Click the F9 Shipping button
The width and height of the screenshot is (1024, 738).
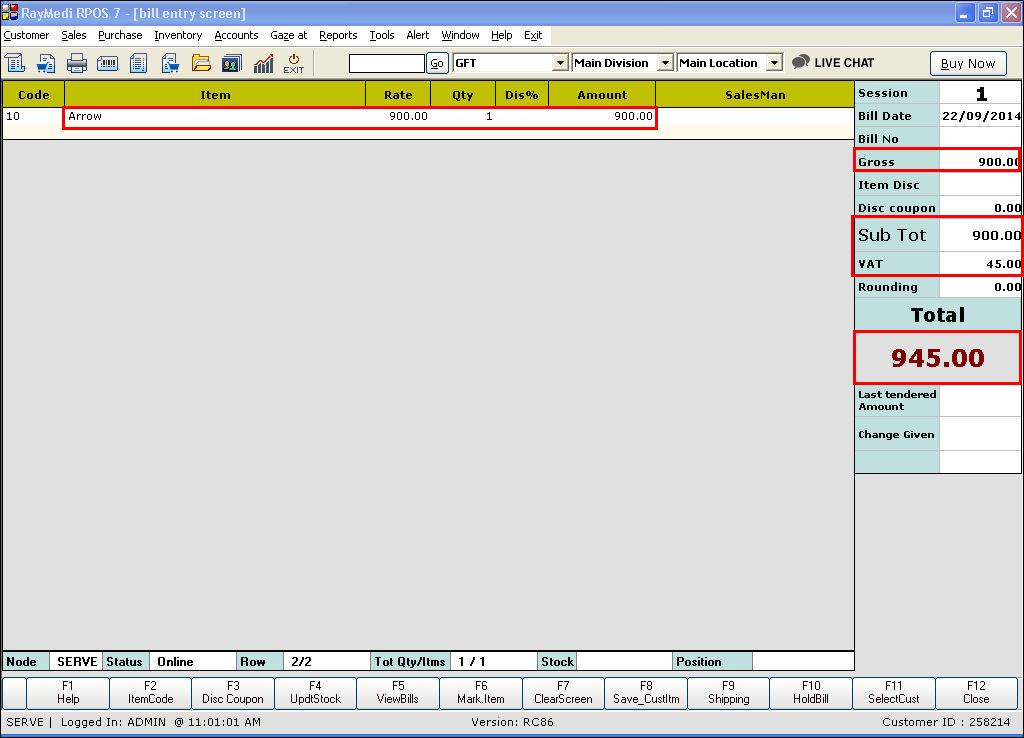728,692
